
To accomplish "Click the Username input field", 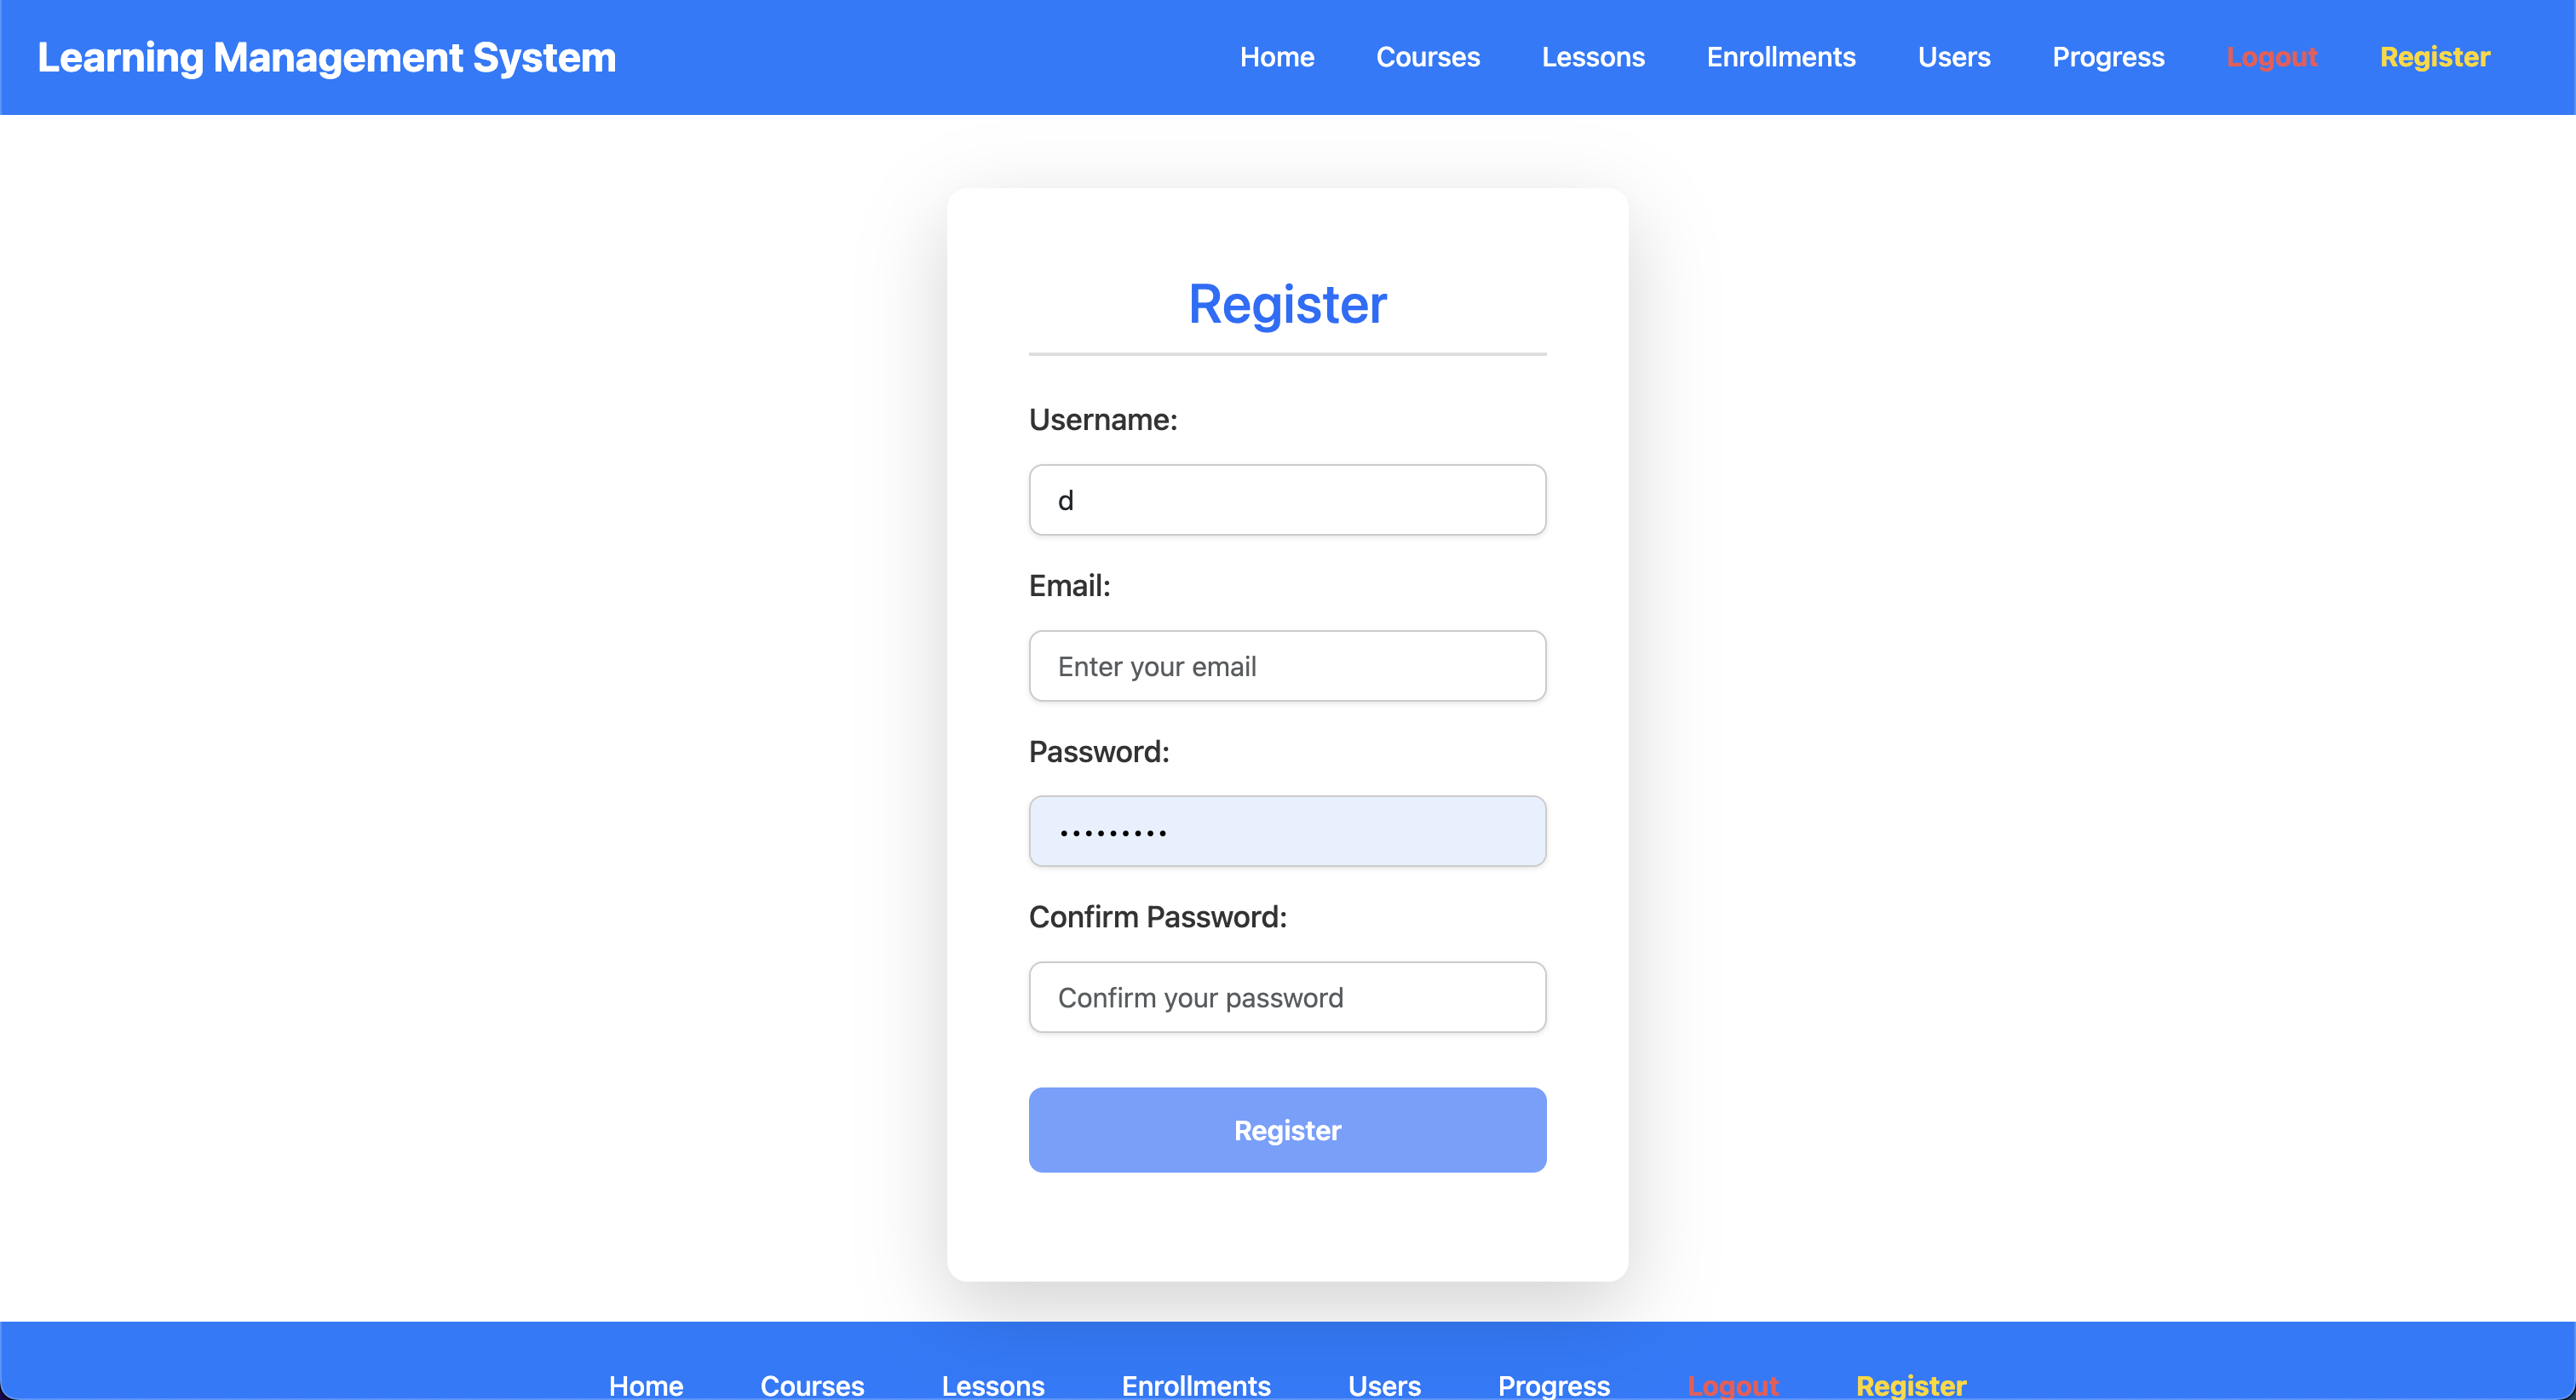I will [1288, 498].
